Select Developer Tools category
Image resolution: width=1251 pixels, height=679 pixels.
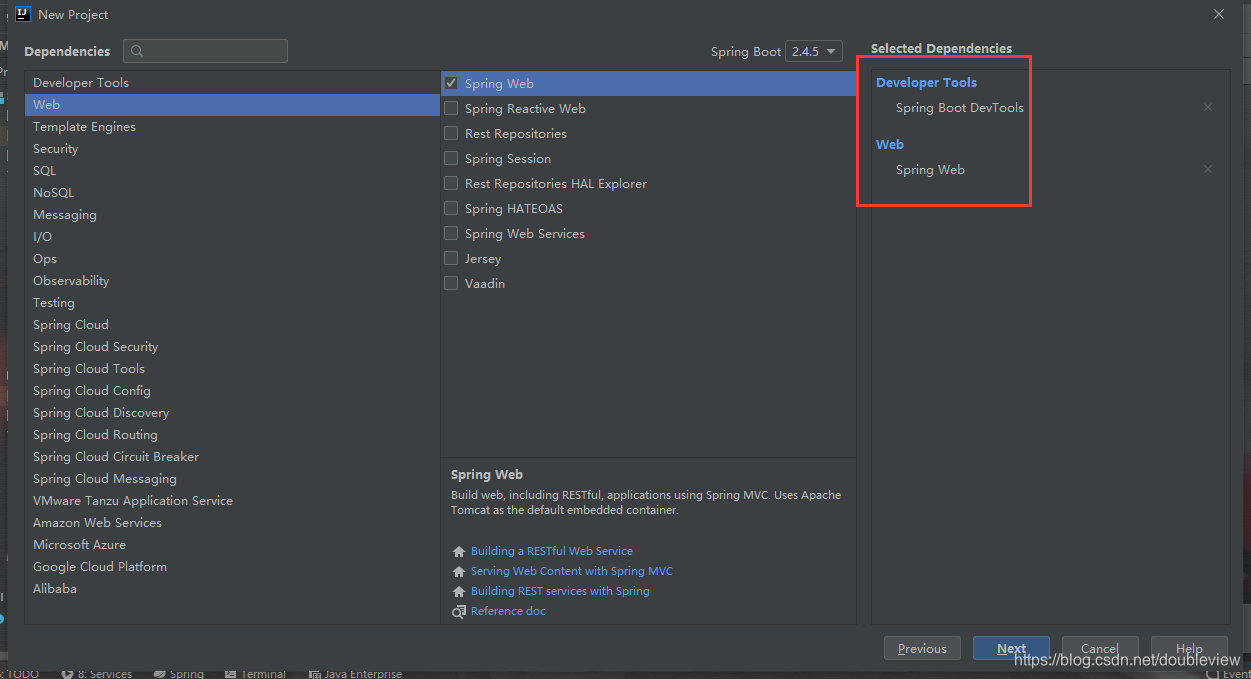click(x=232, y=83)
